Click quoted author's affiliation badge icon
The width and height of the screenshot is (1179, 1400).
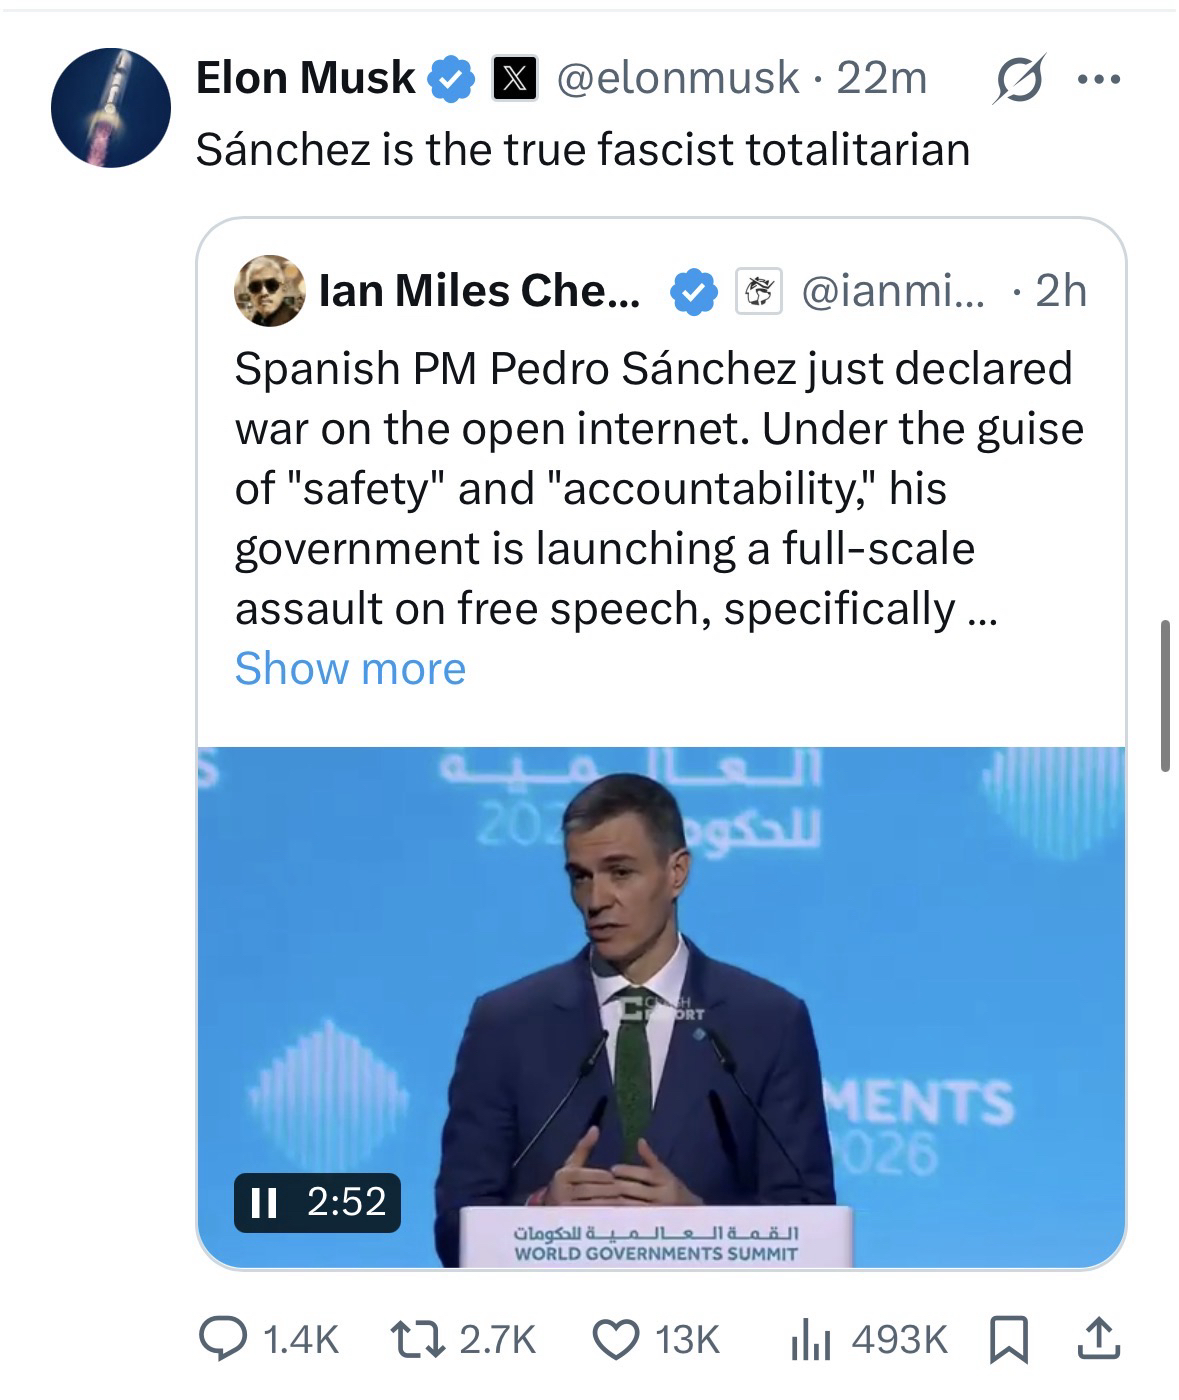click(x=759, y=292)
